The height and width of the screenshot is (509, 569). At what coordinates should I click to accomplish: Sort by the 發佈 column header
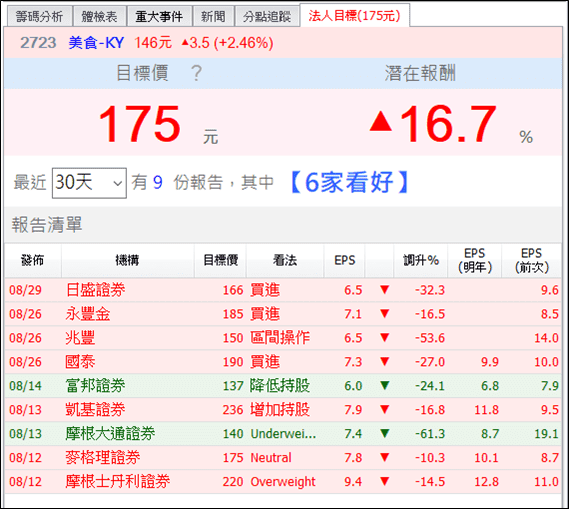tap(33, 260)
